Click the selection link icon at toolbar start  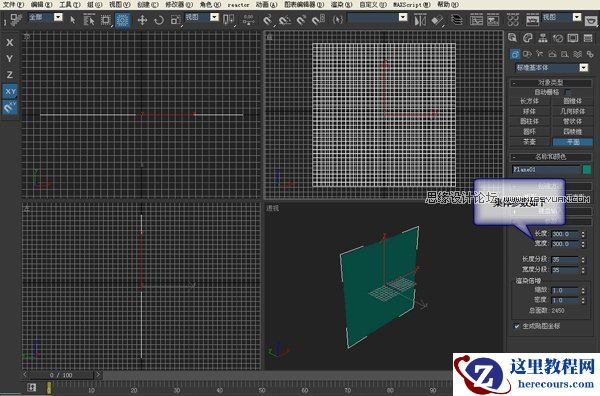pyautogui.click(x=16, y=20)
